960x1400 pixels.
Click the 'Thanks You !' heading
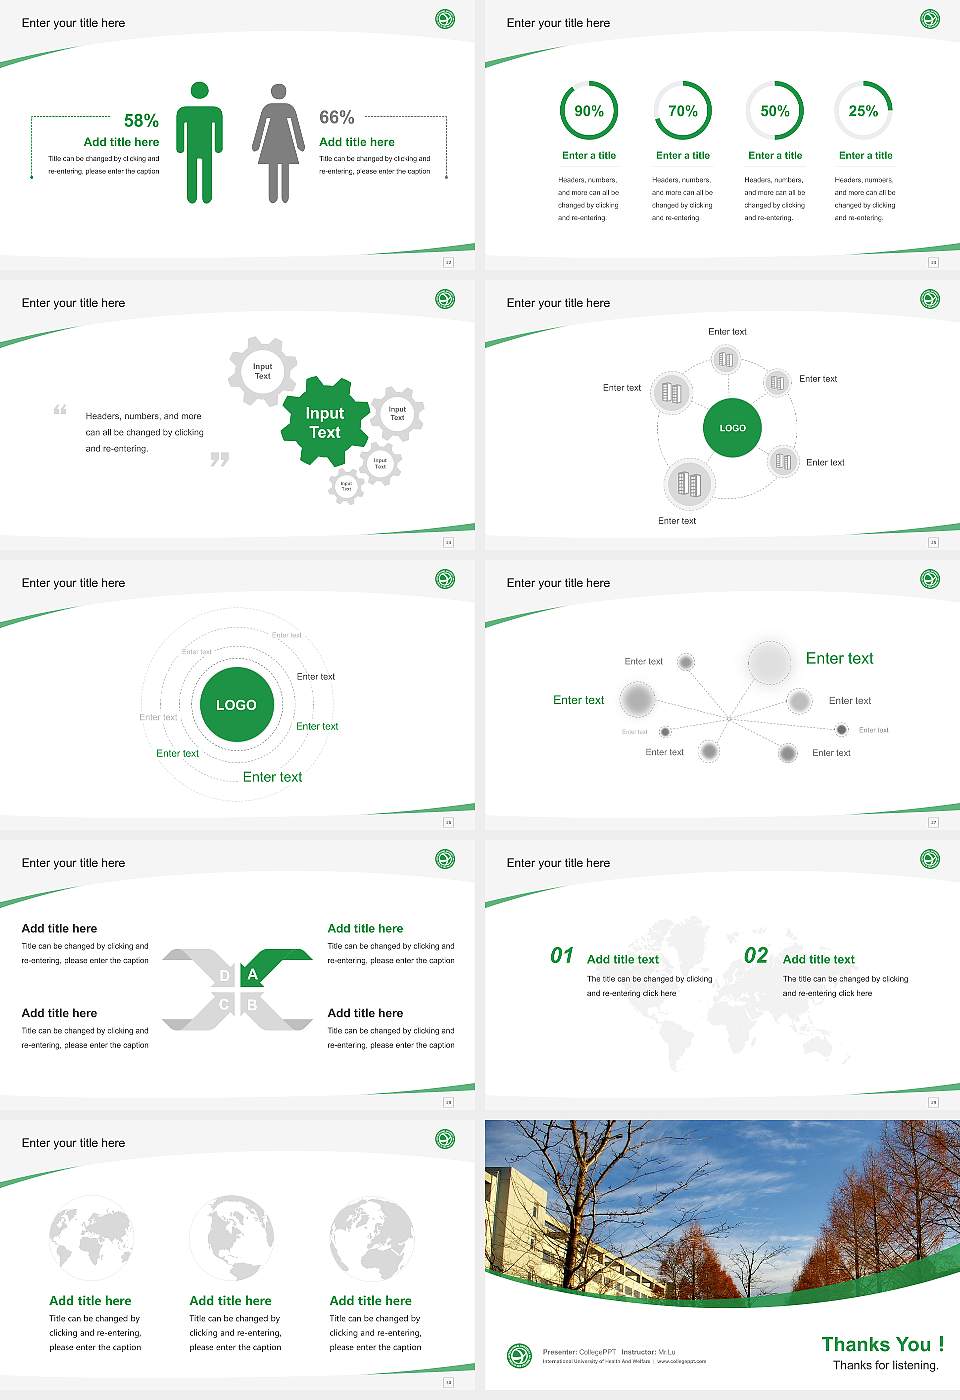pyautogui.click(x=883, y=1344)
